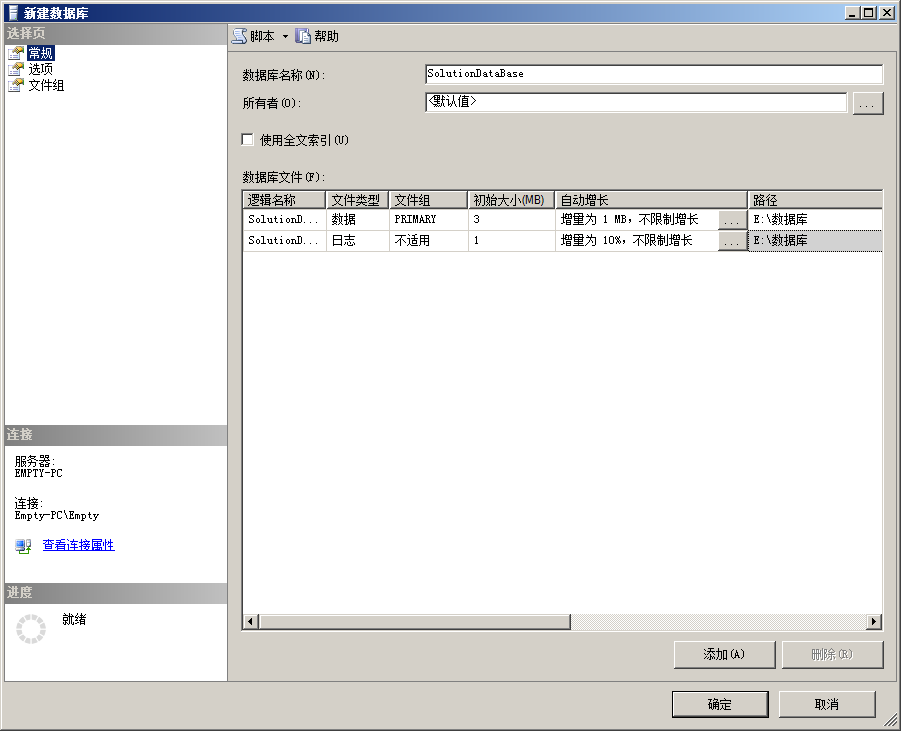Browse for owner with ellipsis button
The height and width of the screenshot is (731, 901).
(867, 103)
